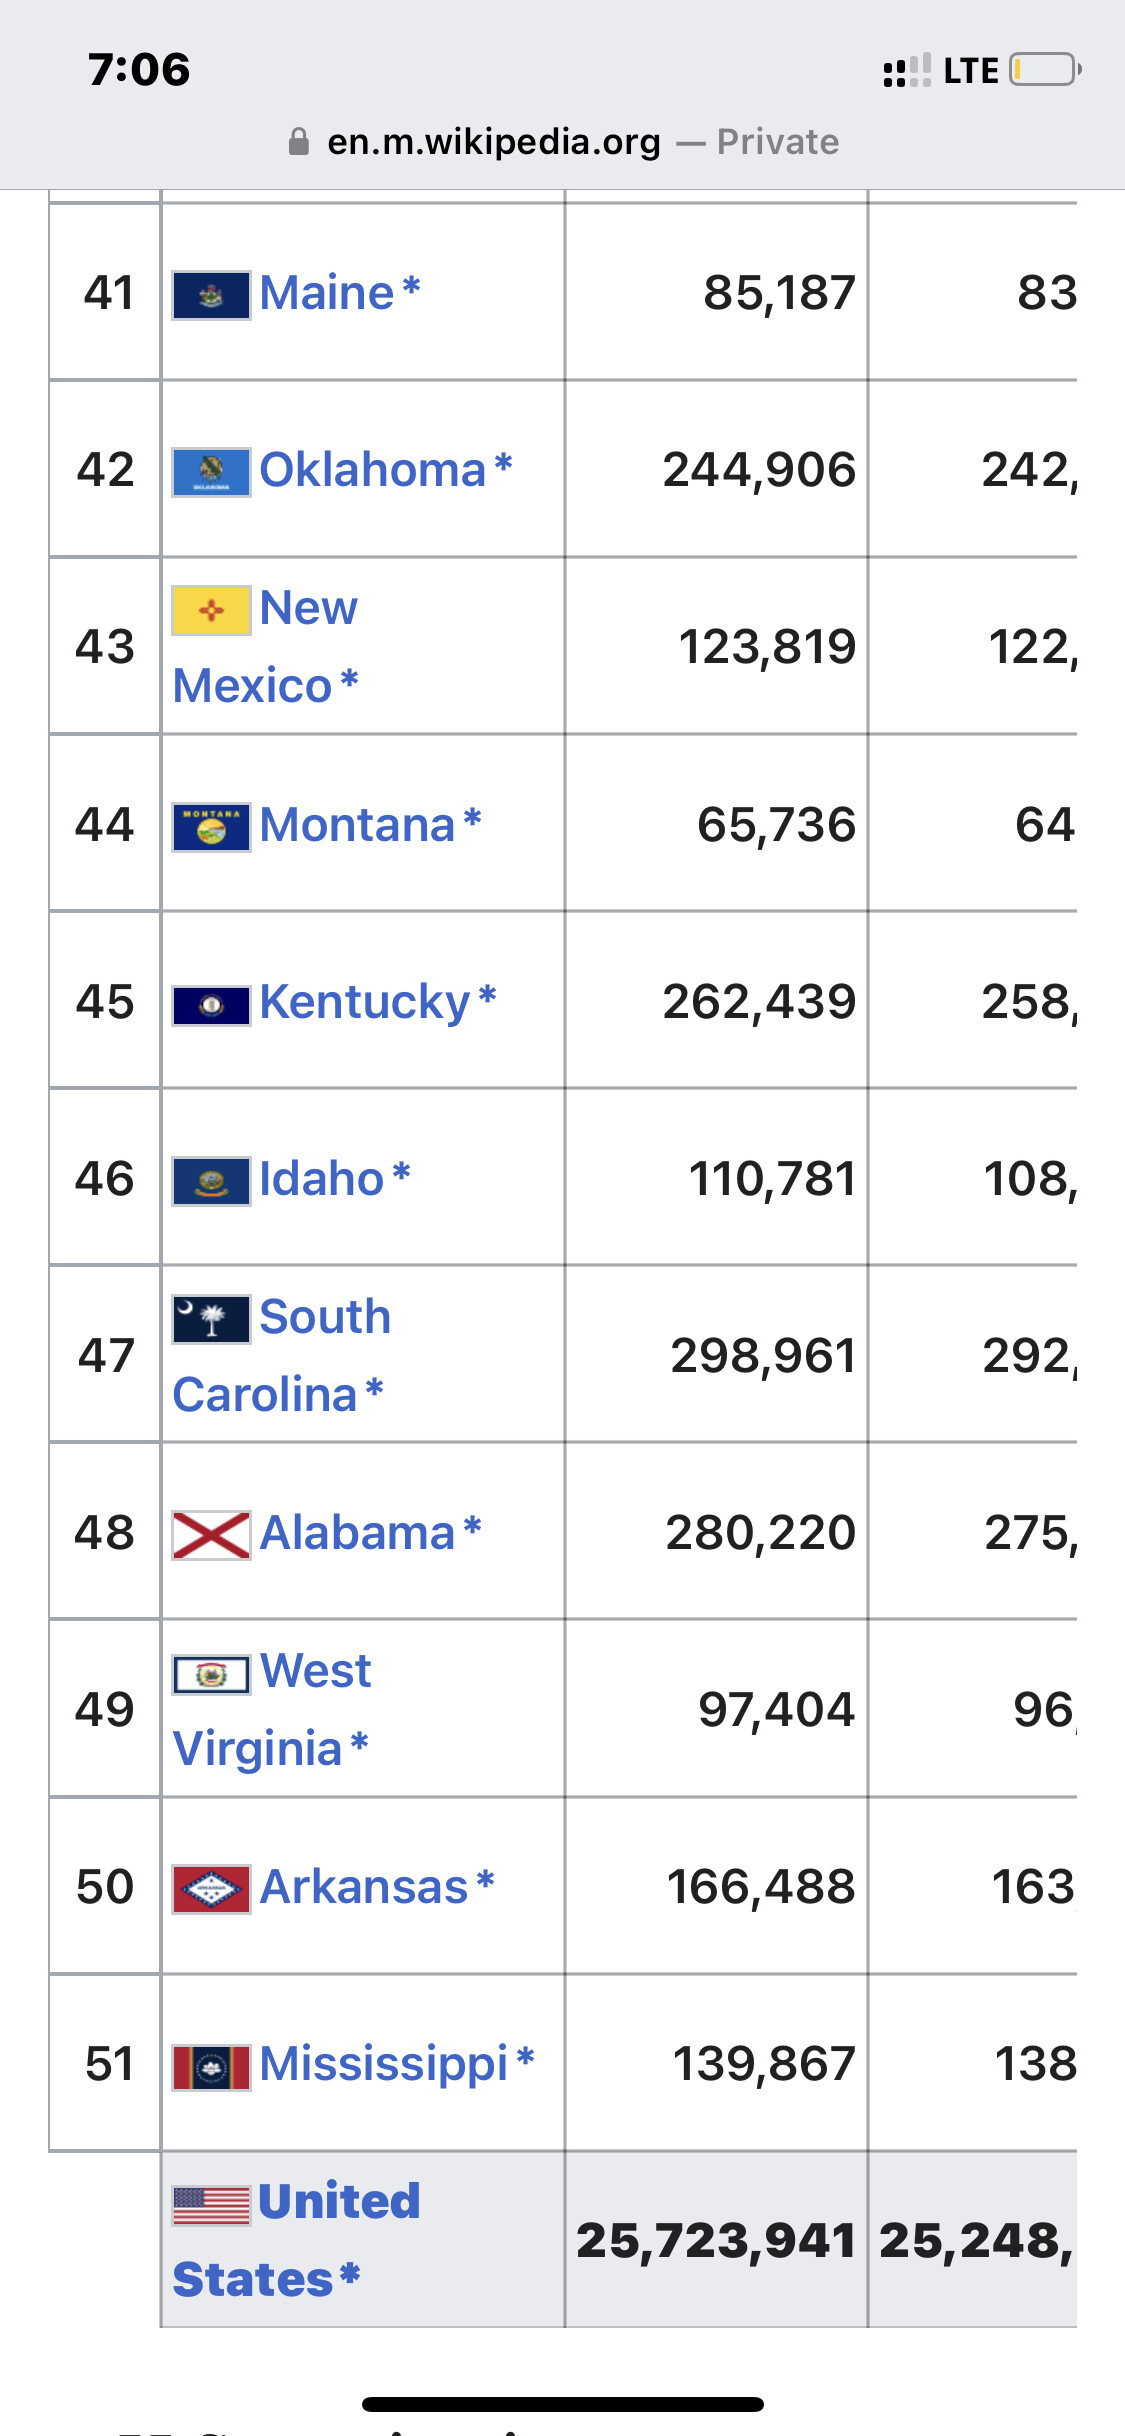Tap the New Mexico flag icon

[x=211, y=610]
